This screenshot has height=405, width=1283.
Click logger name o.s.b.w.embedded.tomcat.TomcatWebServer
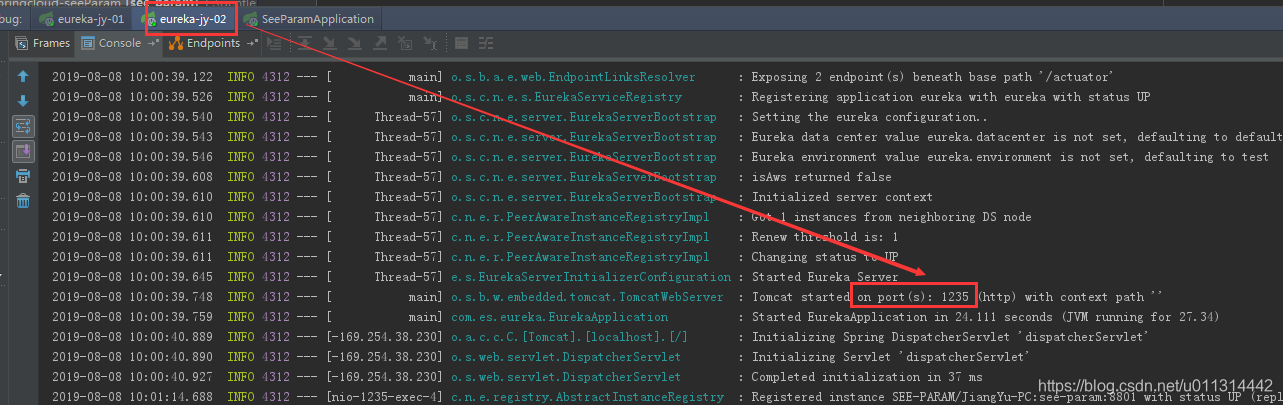pos(587,297)
